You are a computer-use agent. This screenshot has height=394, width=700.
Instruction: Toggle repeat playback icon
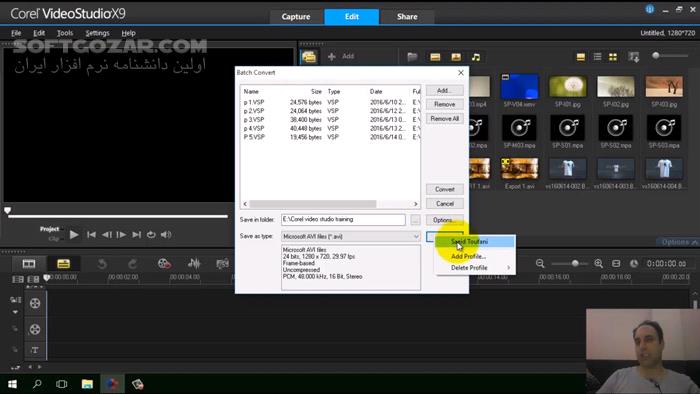click(x=151, y=234)
